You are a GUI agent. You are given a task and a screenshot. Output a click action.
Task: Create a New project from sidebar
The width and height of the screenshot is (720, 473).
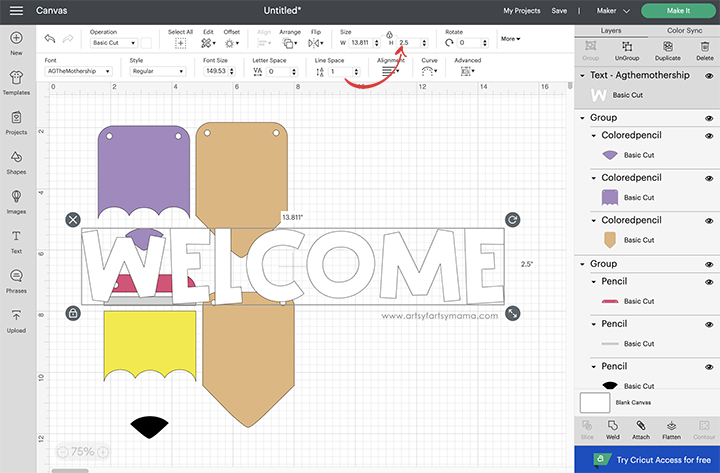pos(16,43)
